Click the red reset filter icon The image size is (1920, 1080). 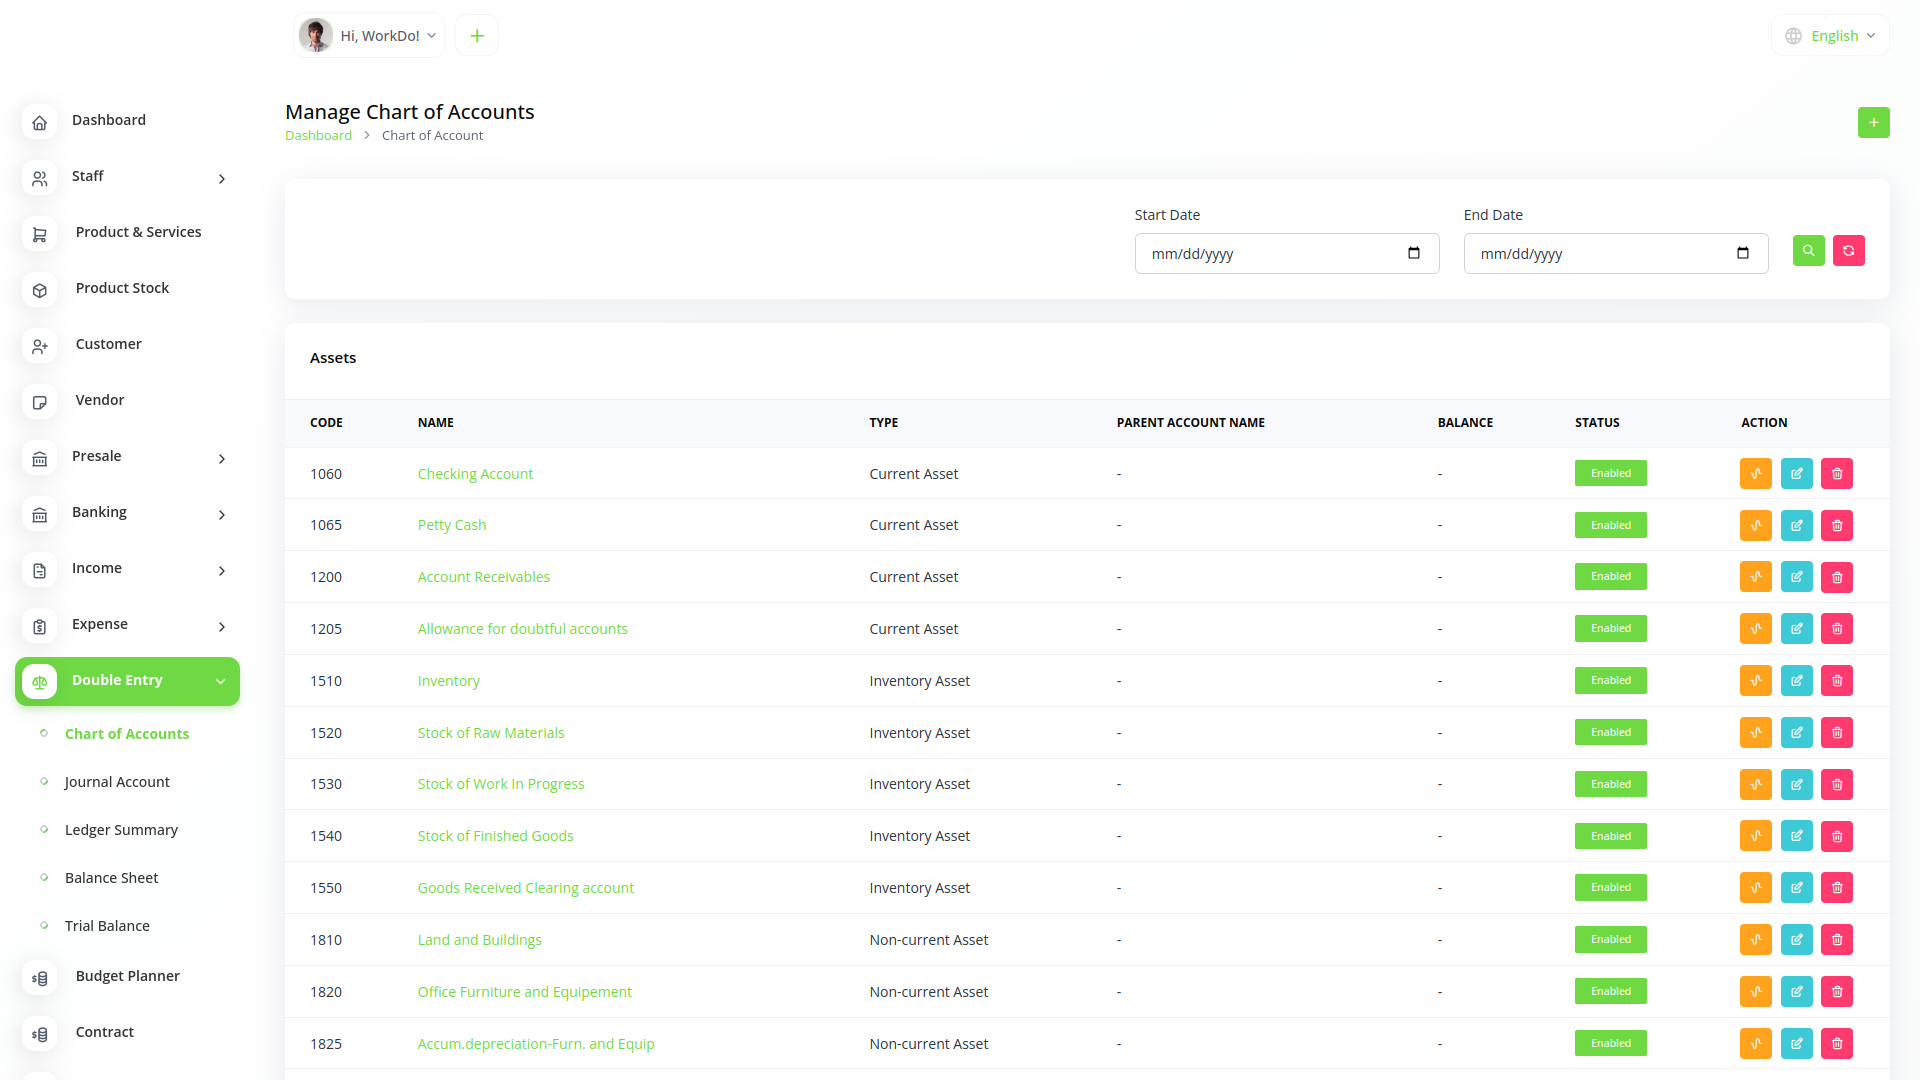click(1848, 251)
